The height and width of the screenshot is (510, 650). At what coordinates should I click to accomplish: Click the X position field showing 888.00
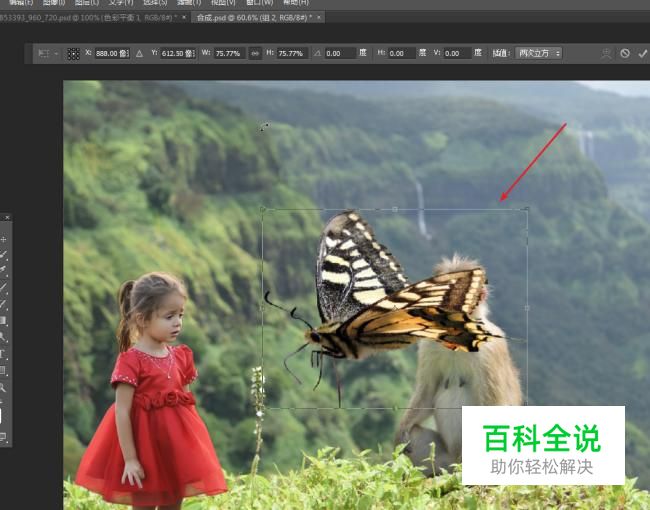coord(112,53)
